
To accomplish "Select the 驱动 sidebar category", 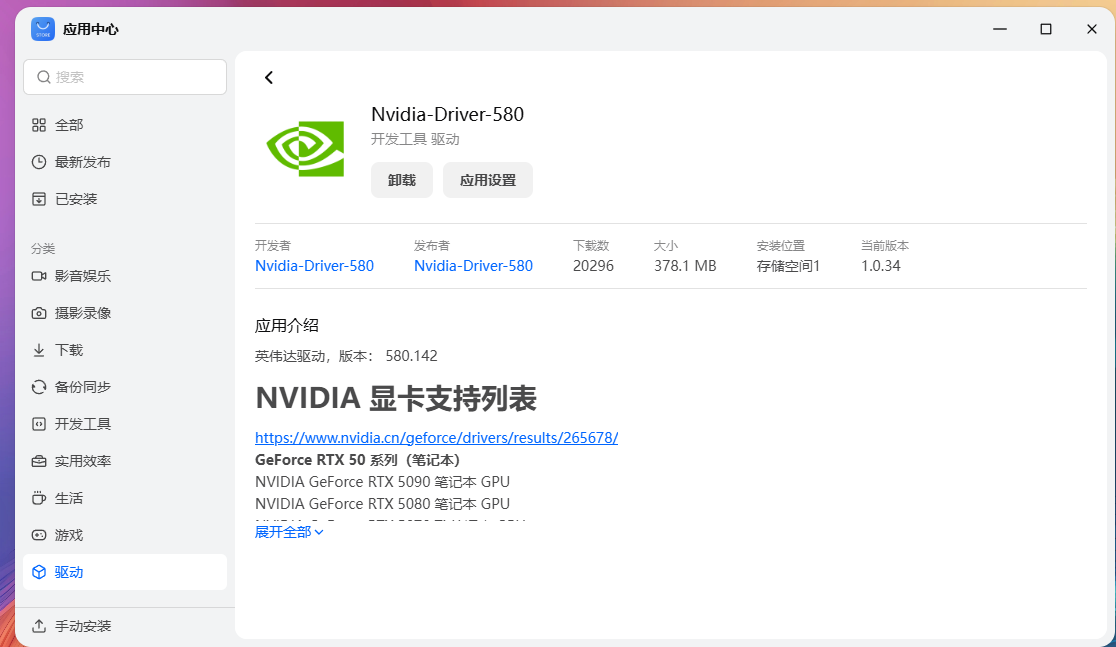I will click(125, 572).
